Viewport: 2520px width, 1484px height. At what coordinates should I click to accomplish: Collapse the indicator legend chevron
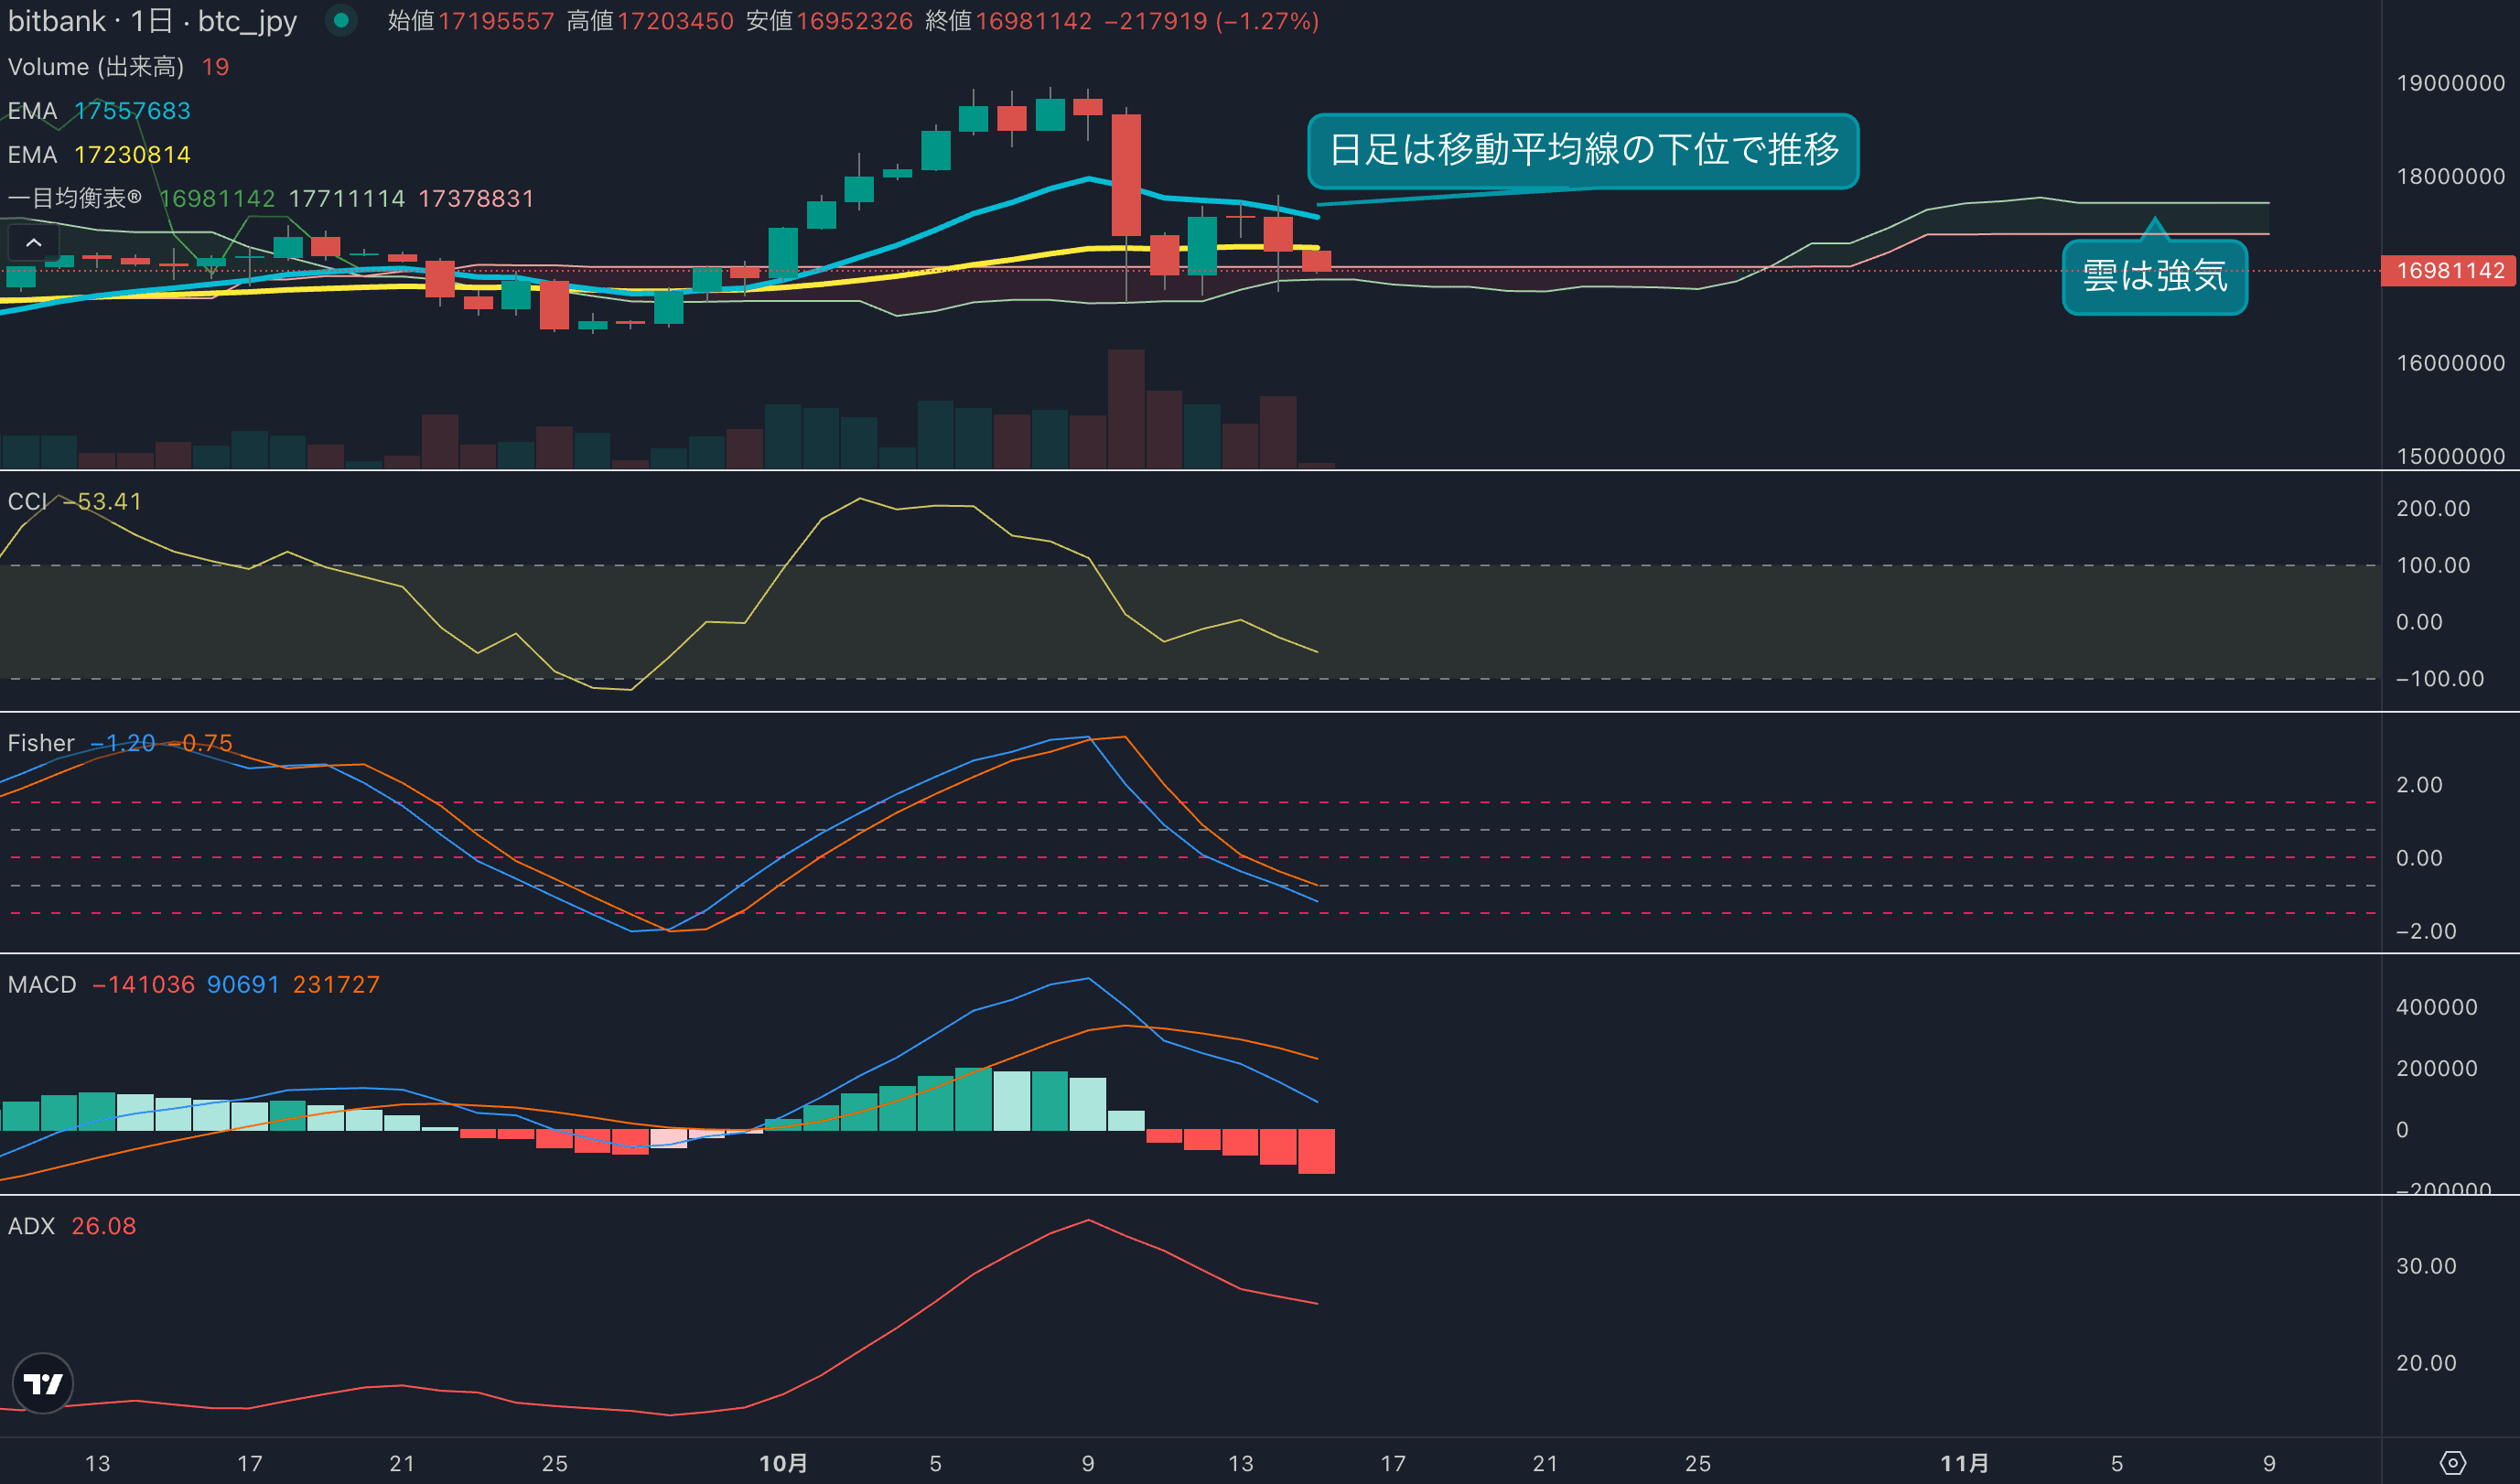pyautogui.click(x=33, y=243)
